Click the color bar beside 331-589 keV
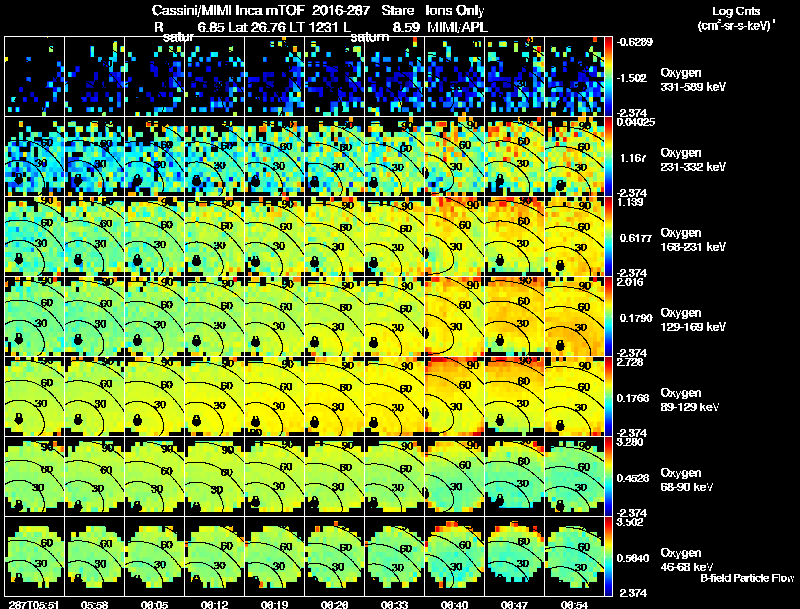The height and width of the screenshot is (609, 800). pyautogui.click(x=608, y=77)
